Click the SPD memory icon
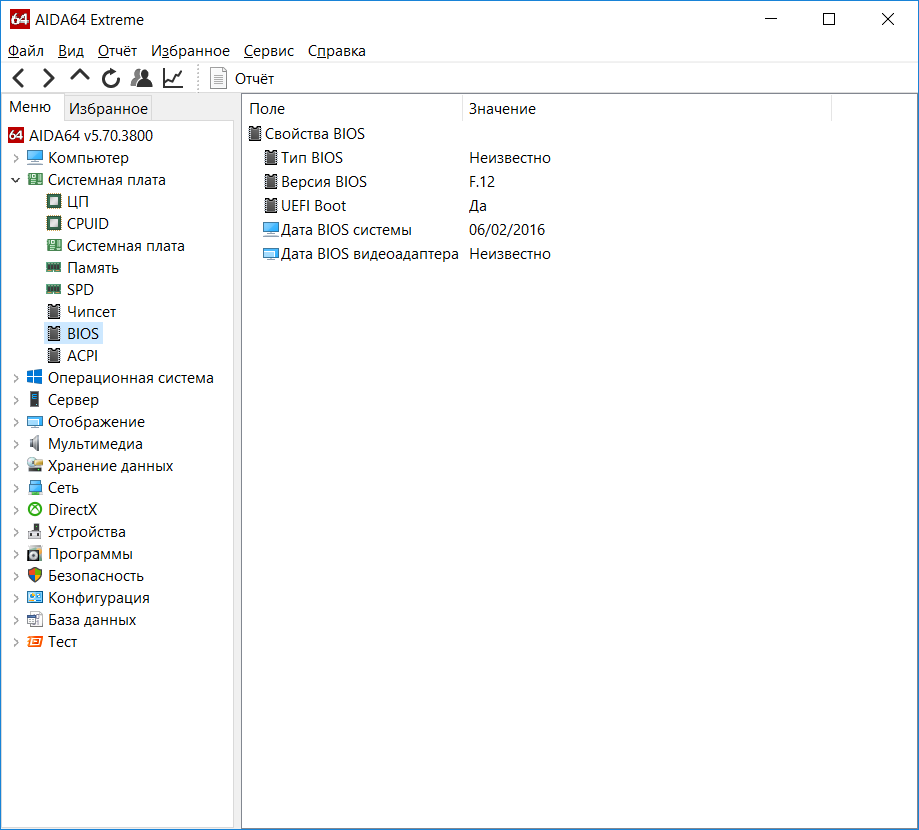Image resolution: width=919 pixels, height=830 pixels. [54, 290]
